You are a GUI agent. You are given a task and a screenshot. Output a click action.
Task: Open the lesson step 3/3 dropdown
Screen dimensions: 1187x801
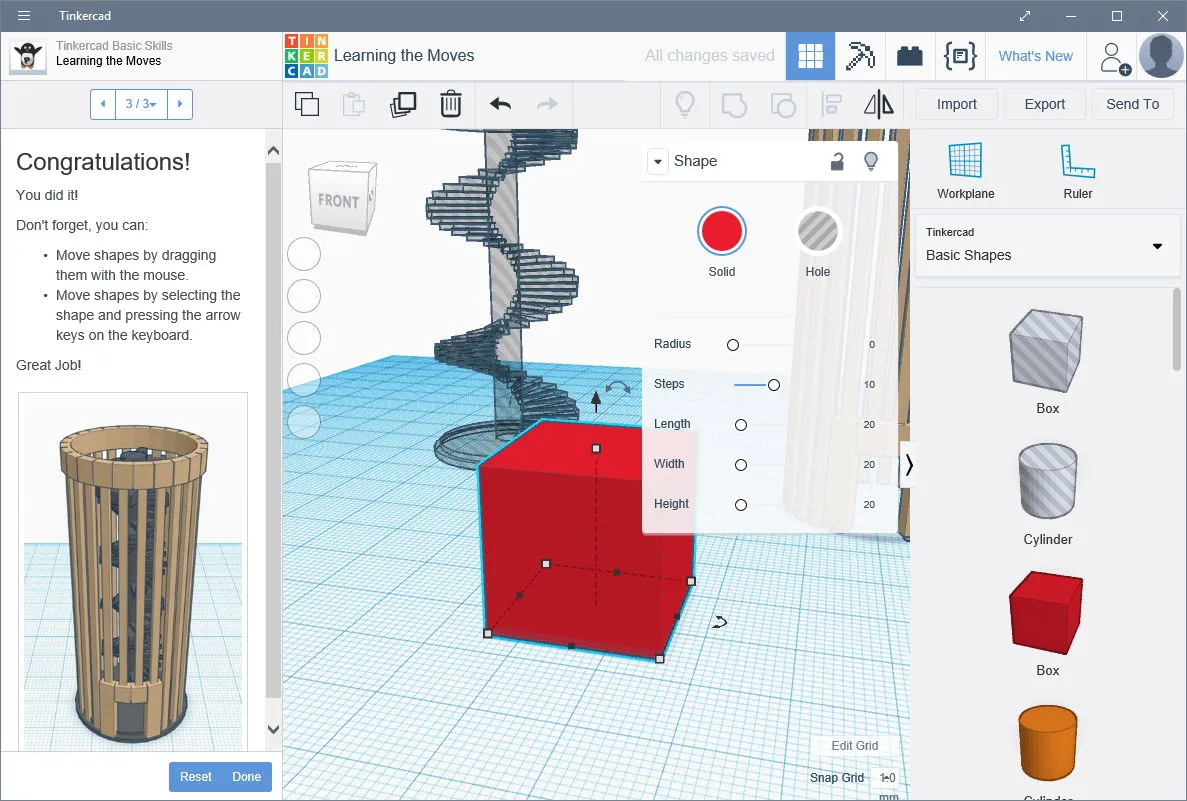(x=141, y=104)
